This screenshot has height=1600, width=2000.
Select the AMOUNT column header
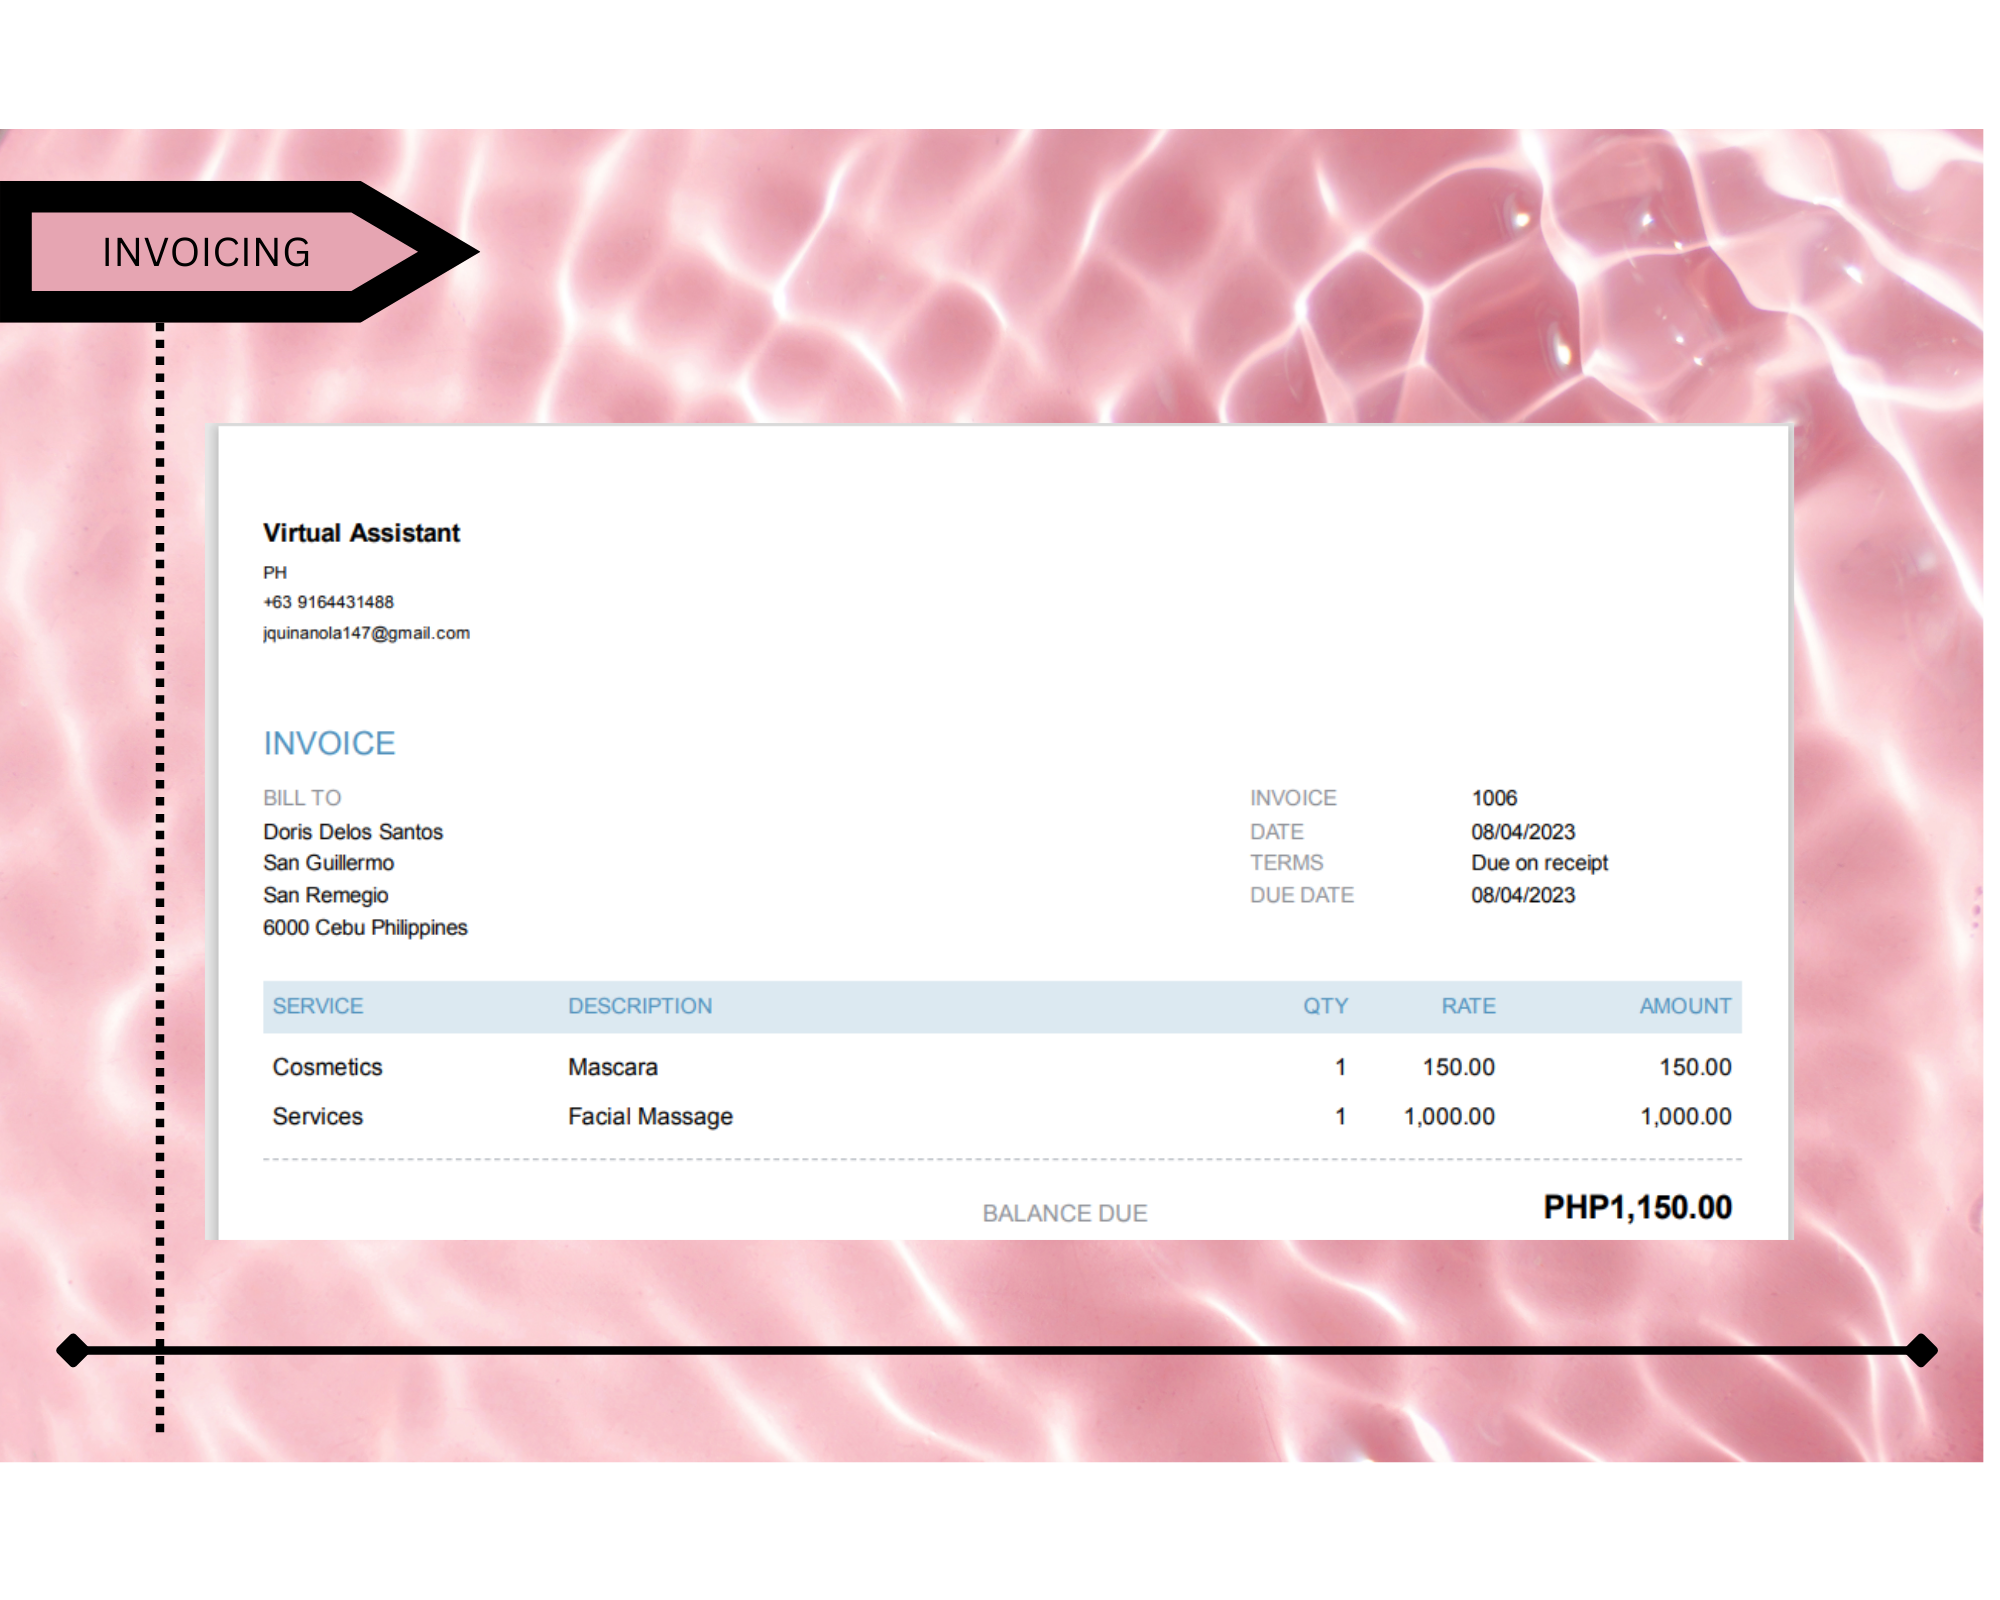coord(1685,1006)
